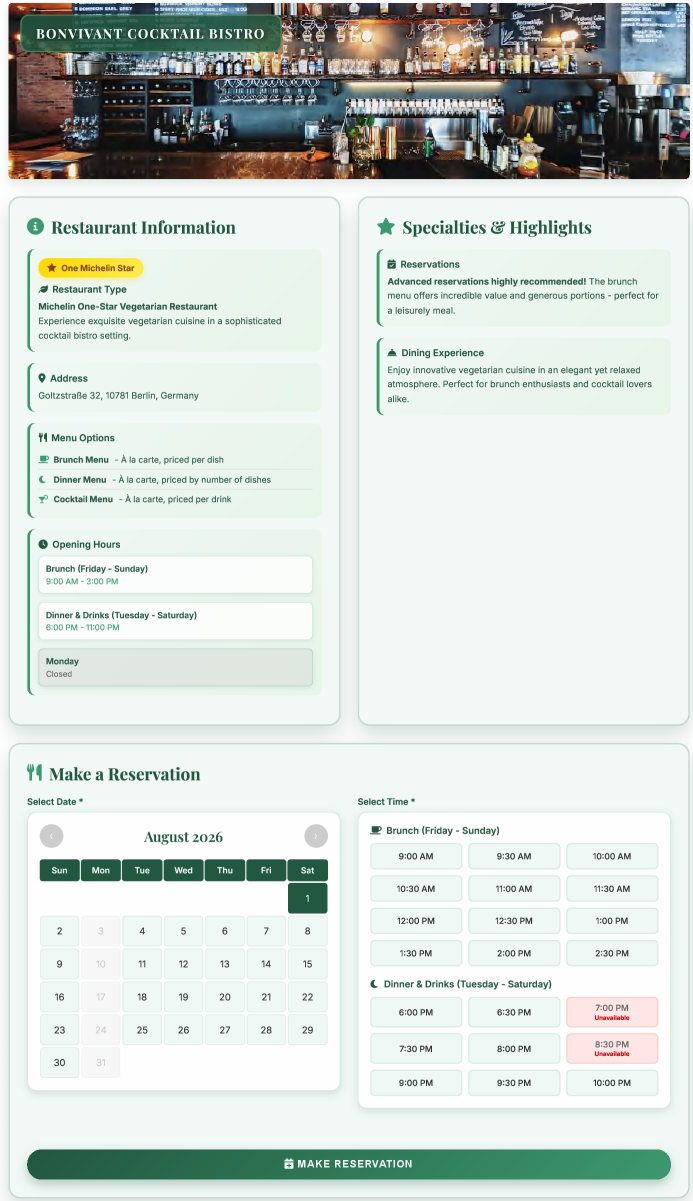
Task: Click the unavailable 8:30 PM slot
Action: [x=612, y=1049]
